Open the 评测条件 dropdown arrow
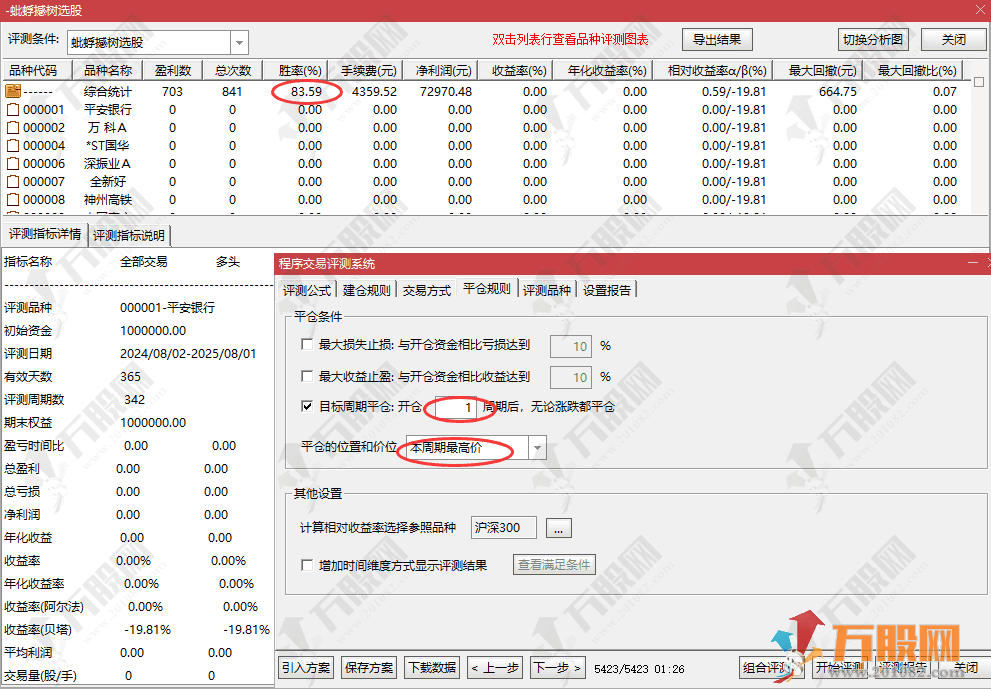 [240, 43]
